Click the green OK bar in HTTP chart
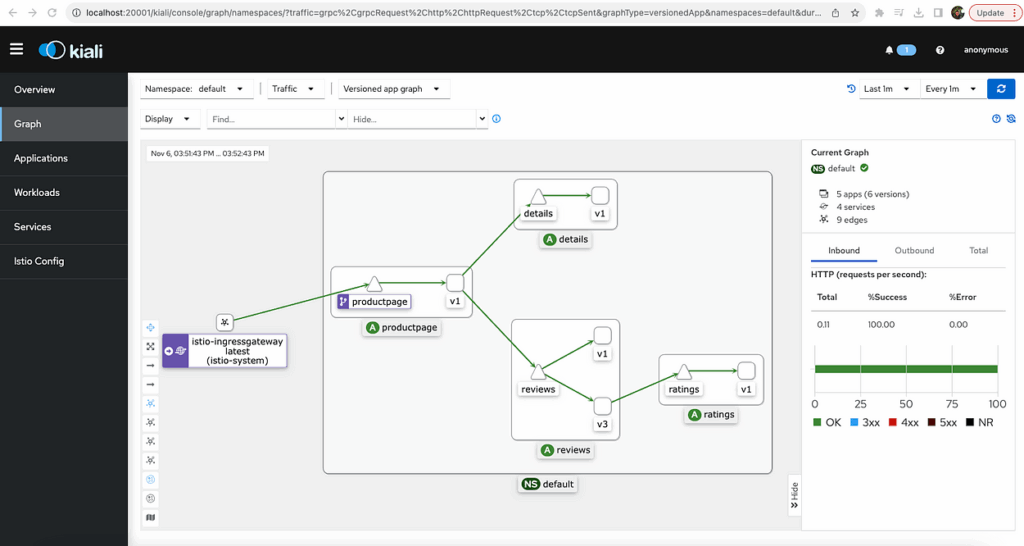 pyautogui.click(x=906, y=369)
